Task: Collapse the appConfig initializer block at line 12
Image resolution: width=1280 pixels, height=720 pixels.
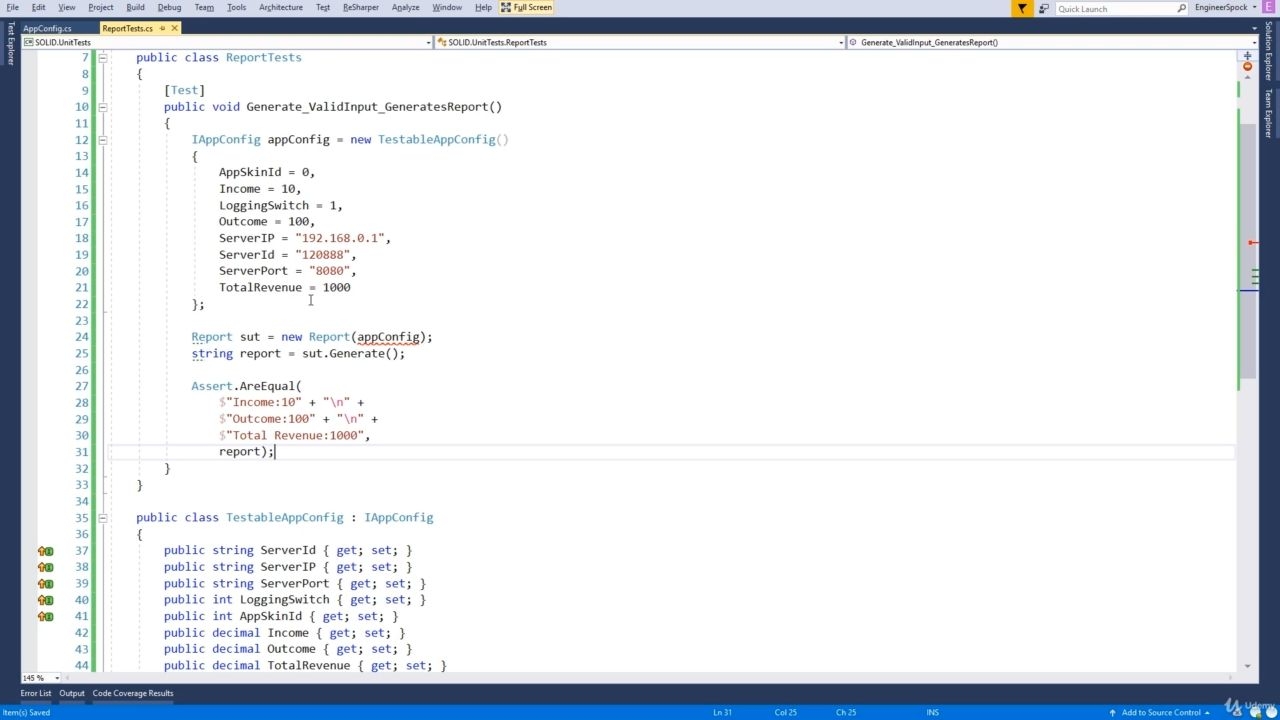Action: (102, 140)
